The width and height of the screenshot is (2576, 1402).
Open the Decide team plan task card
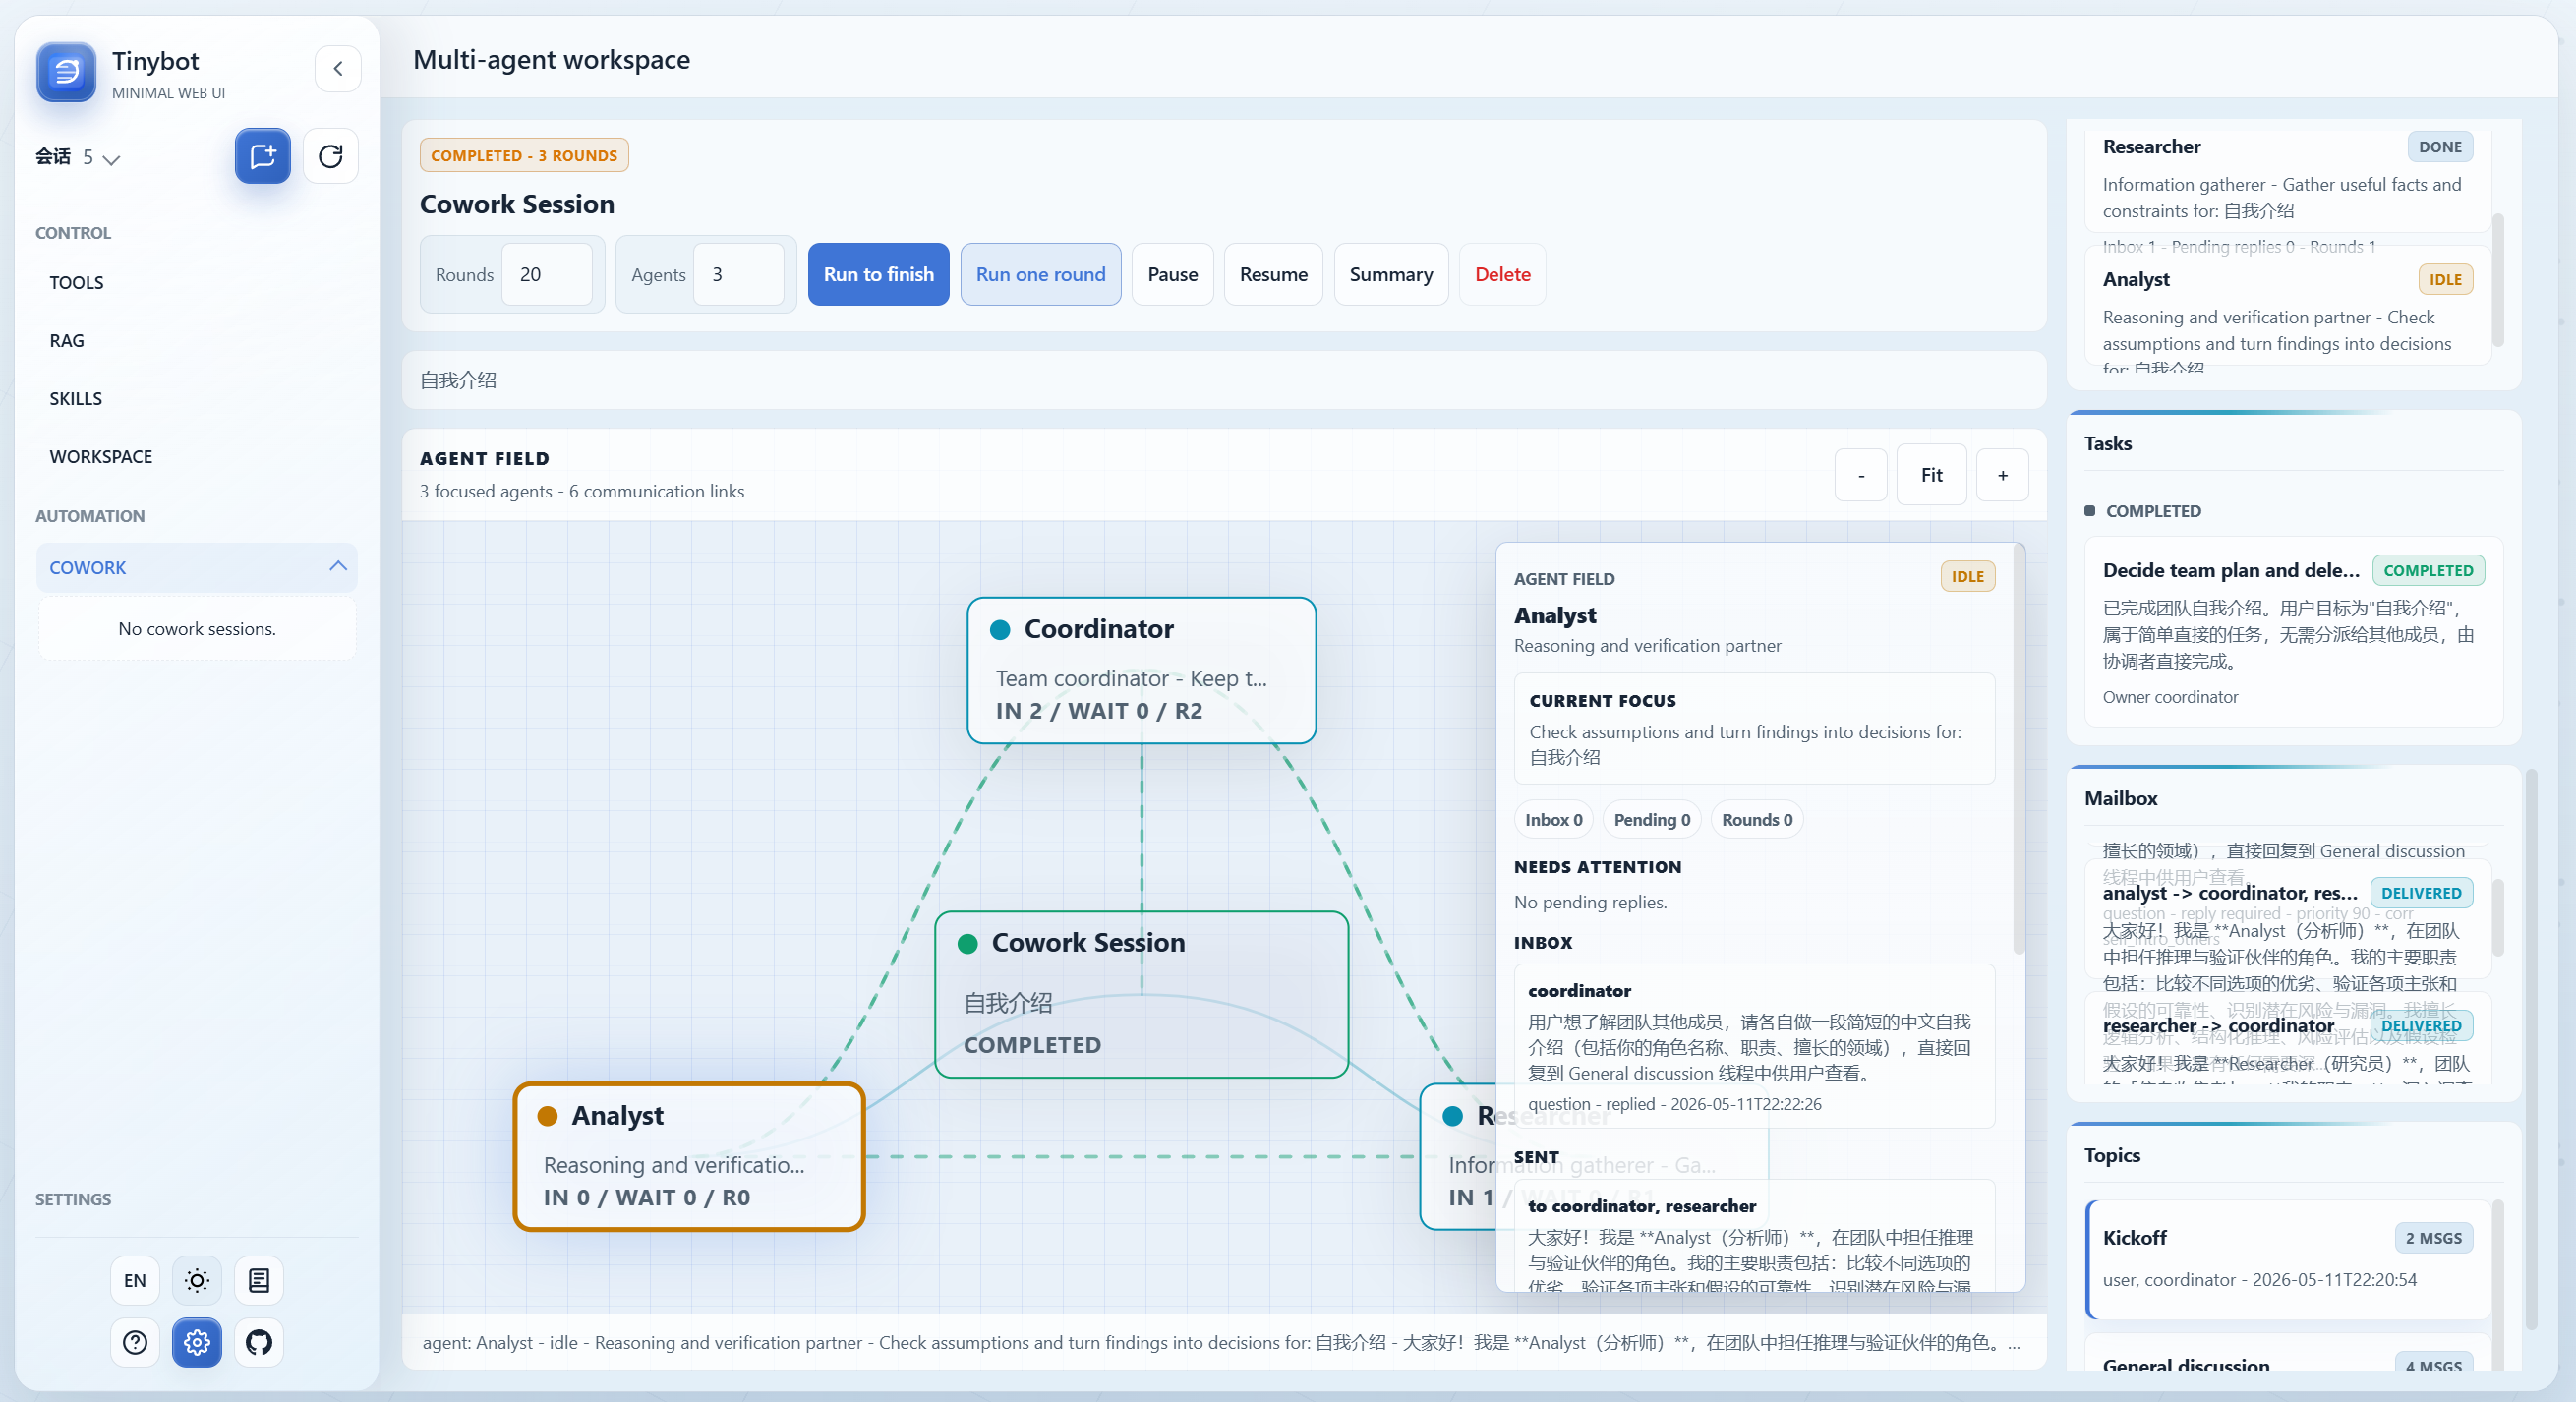tap(2294, 632)
